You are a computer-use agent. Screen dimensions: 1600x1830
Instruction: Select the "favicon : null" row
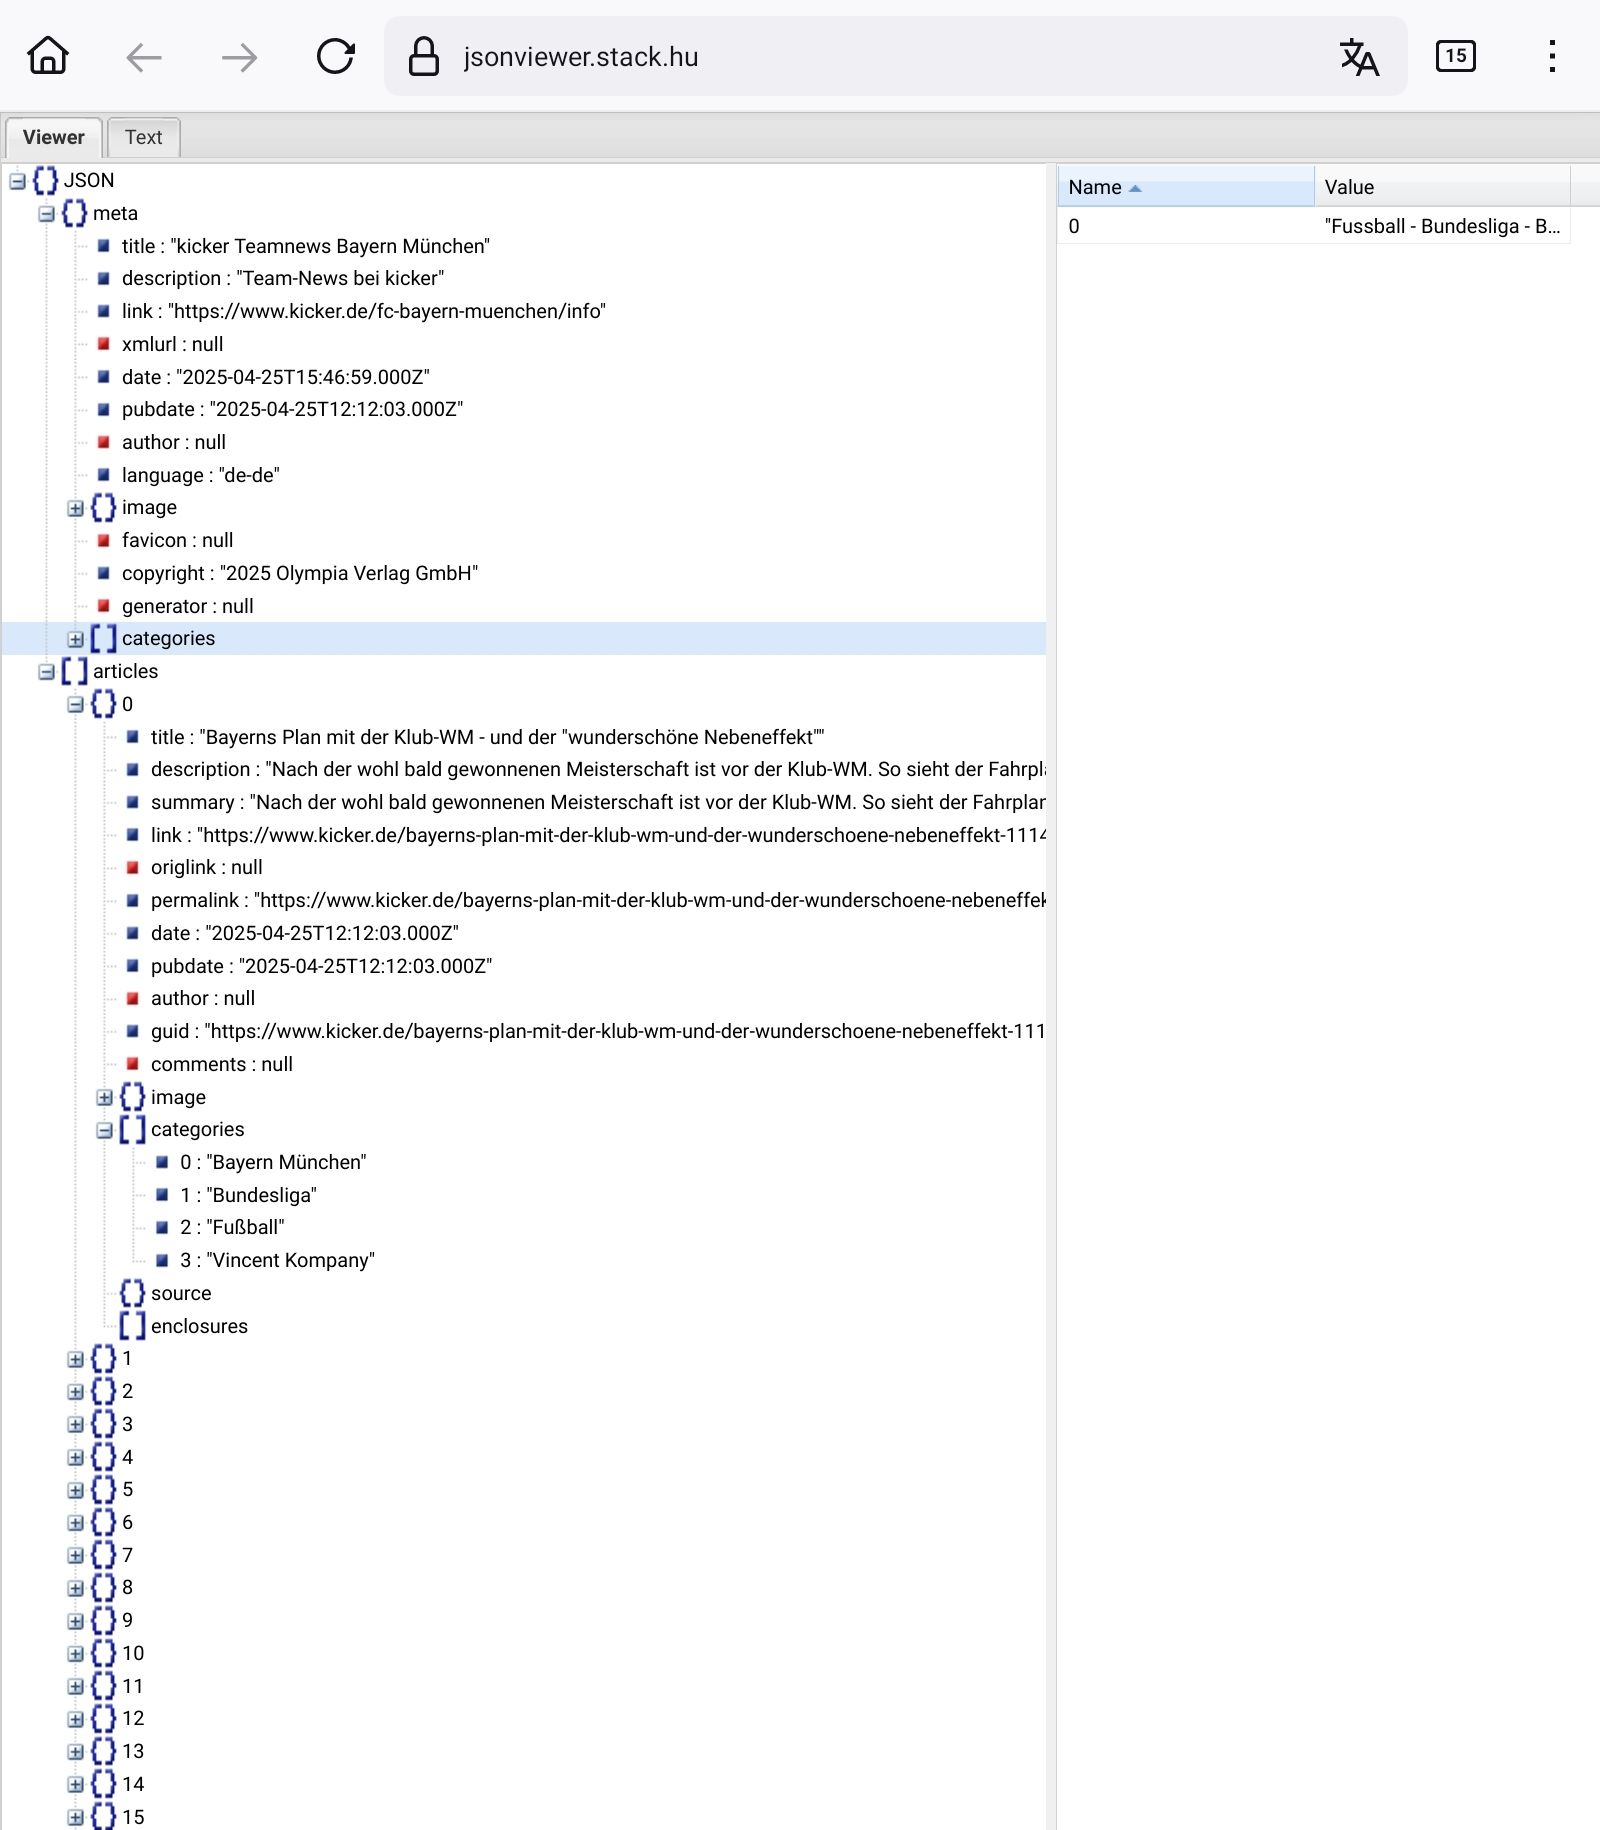tap(178, 540)
